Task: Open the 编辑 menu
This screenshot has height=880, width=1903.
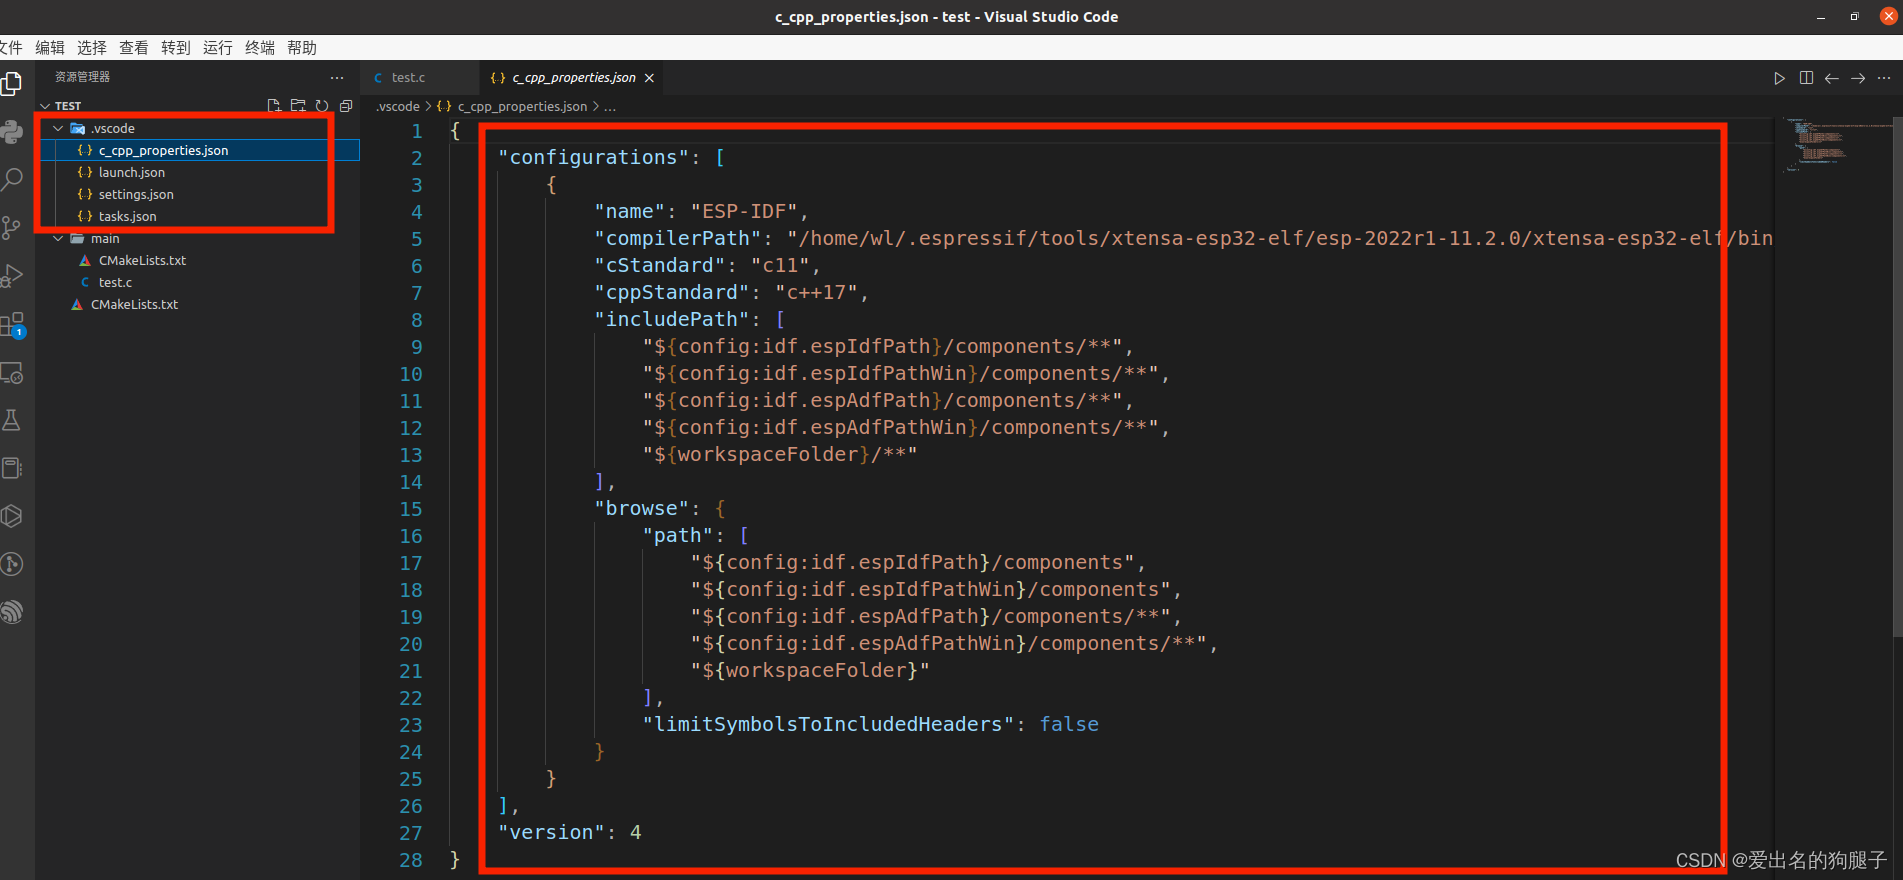Action: point(50,47)
